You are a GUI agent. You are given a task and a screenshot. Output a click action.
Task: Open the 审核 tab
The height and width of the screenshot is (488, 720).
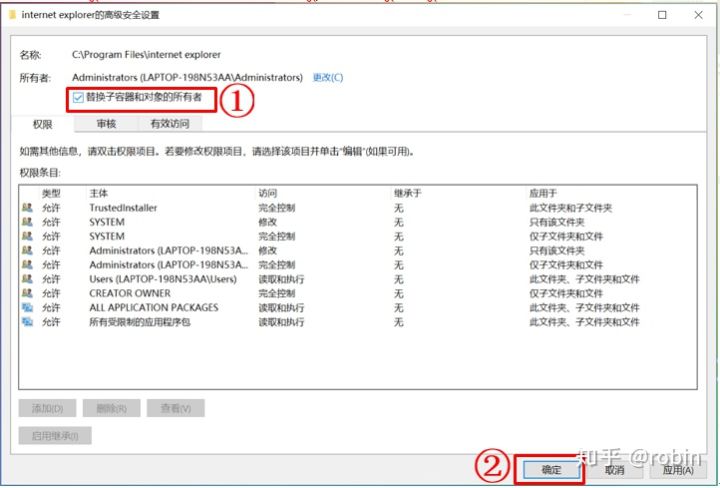coord(106,123)
